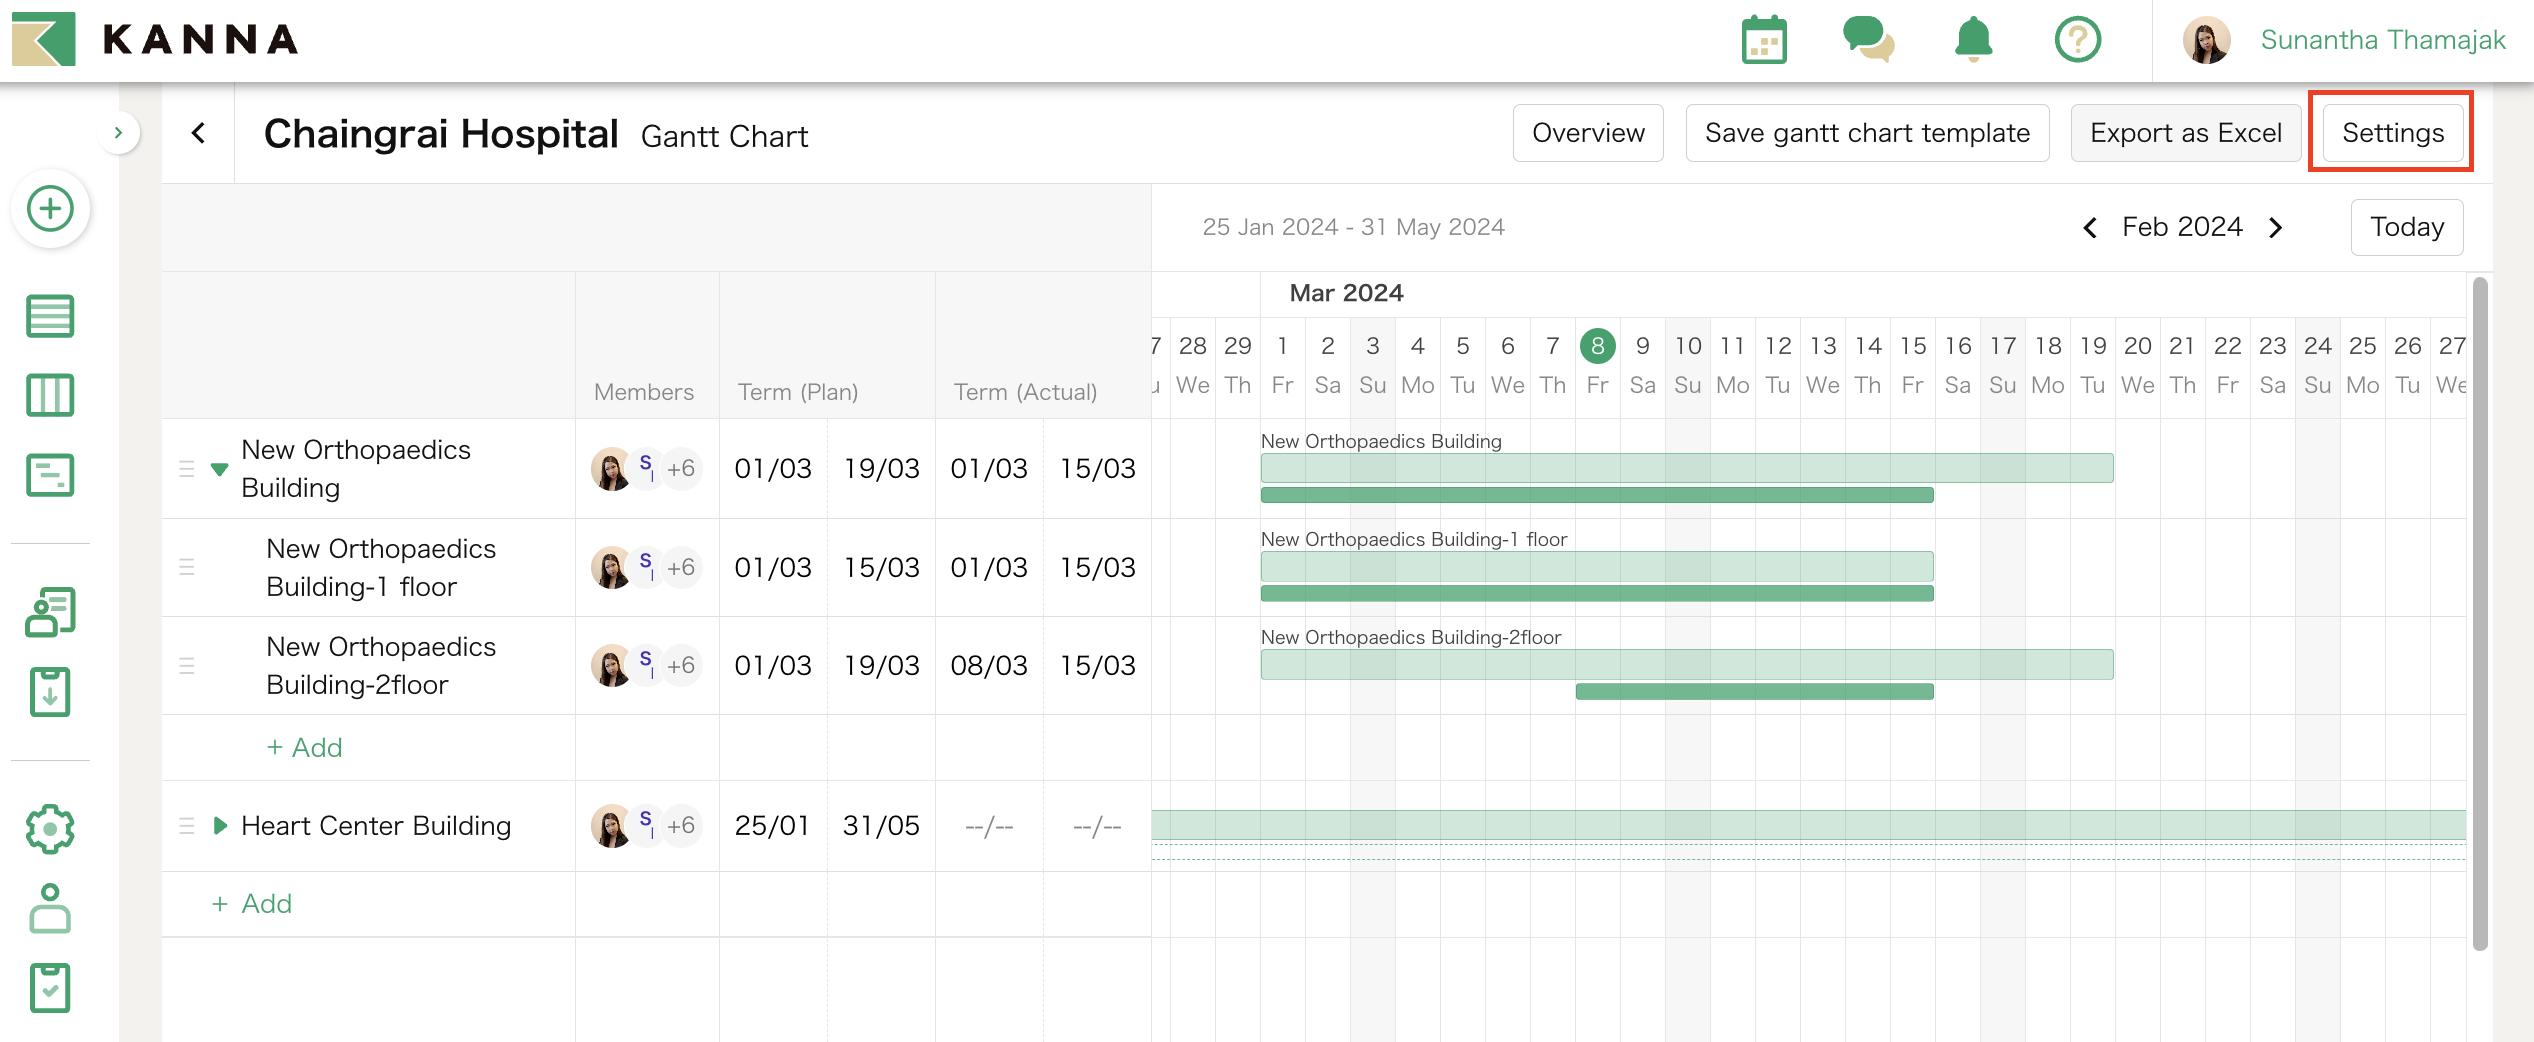Open the help question mark icon
The width and height of the screenshot is (2534, 1042).
pyautogui.click(x=2077, y=41)
